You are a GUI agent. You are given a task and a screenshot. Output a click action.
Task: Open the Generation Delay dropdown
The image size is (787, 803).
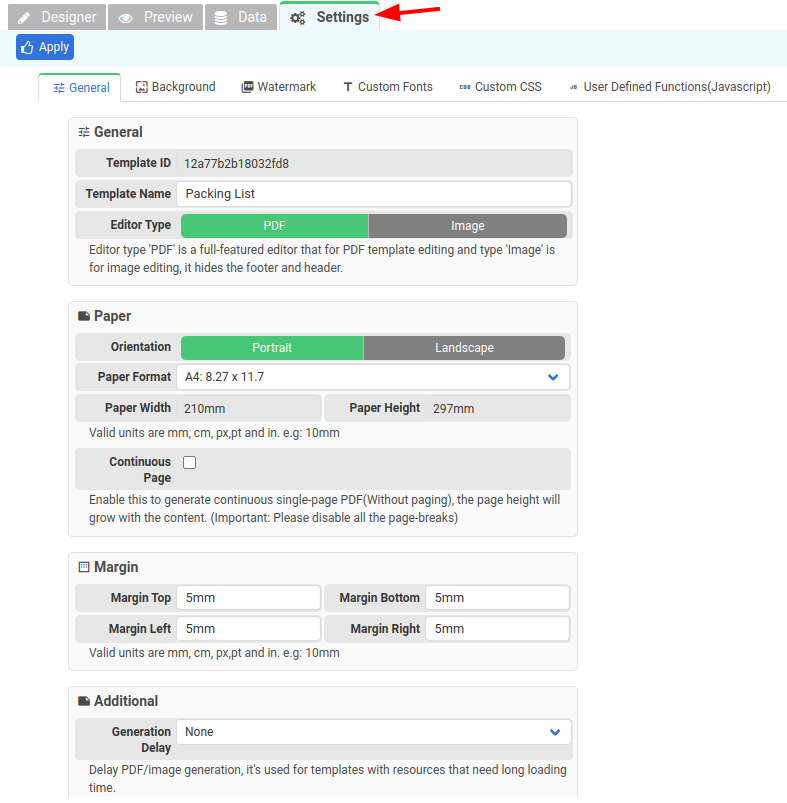coord(374,732)
